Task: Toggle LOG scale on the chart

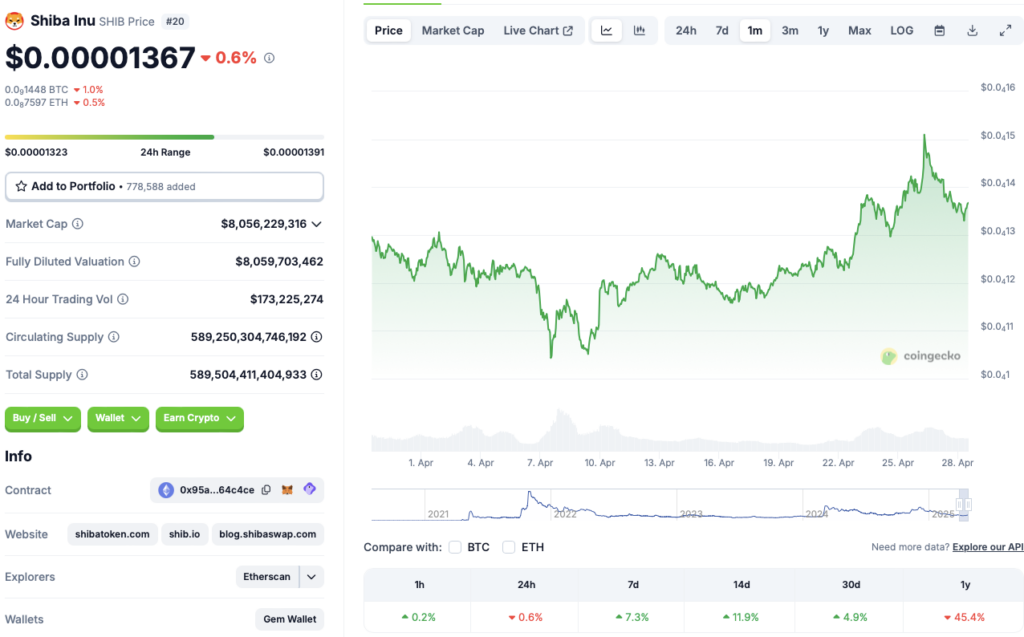Action: (902, 31)
